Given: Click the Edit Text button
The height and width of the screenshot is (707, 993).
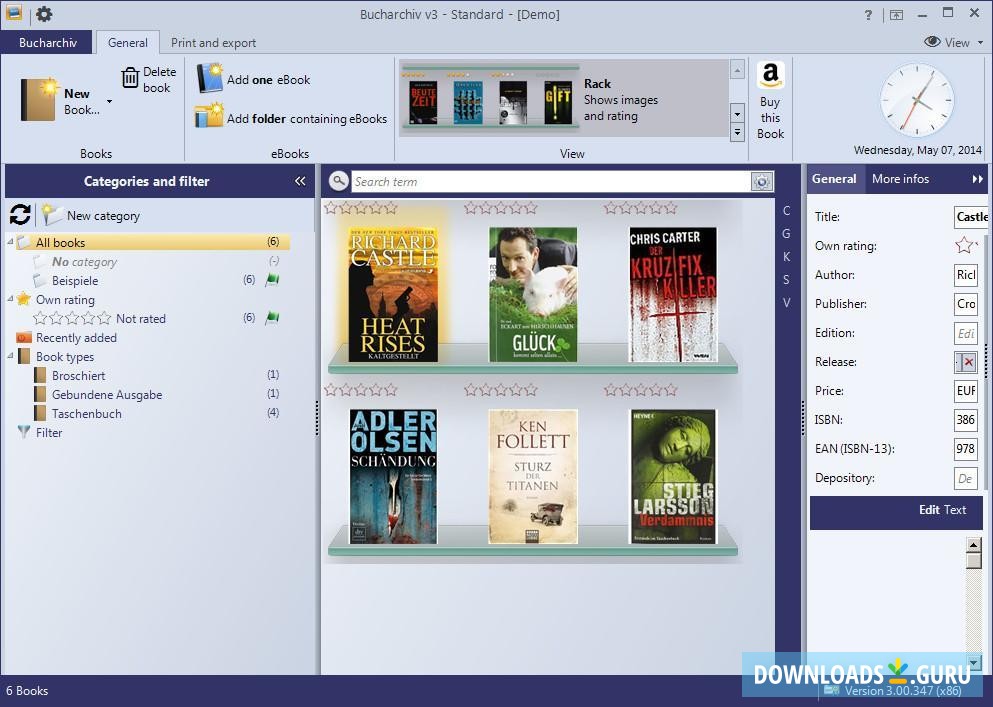Looking at the screenshot, I should (x=896, y=510).
